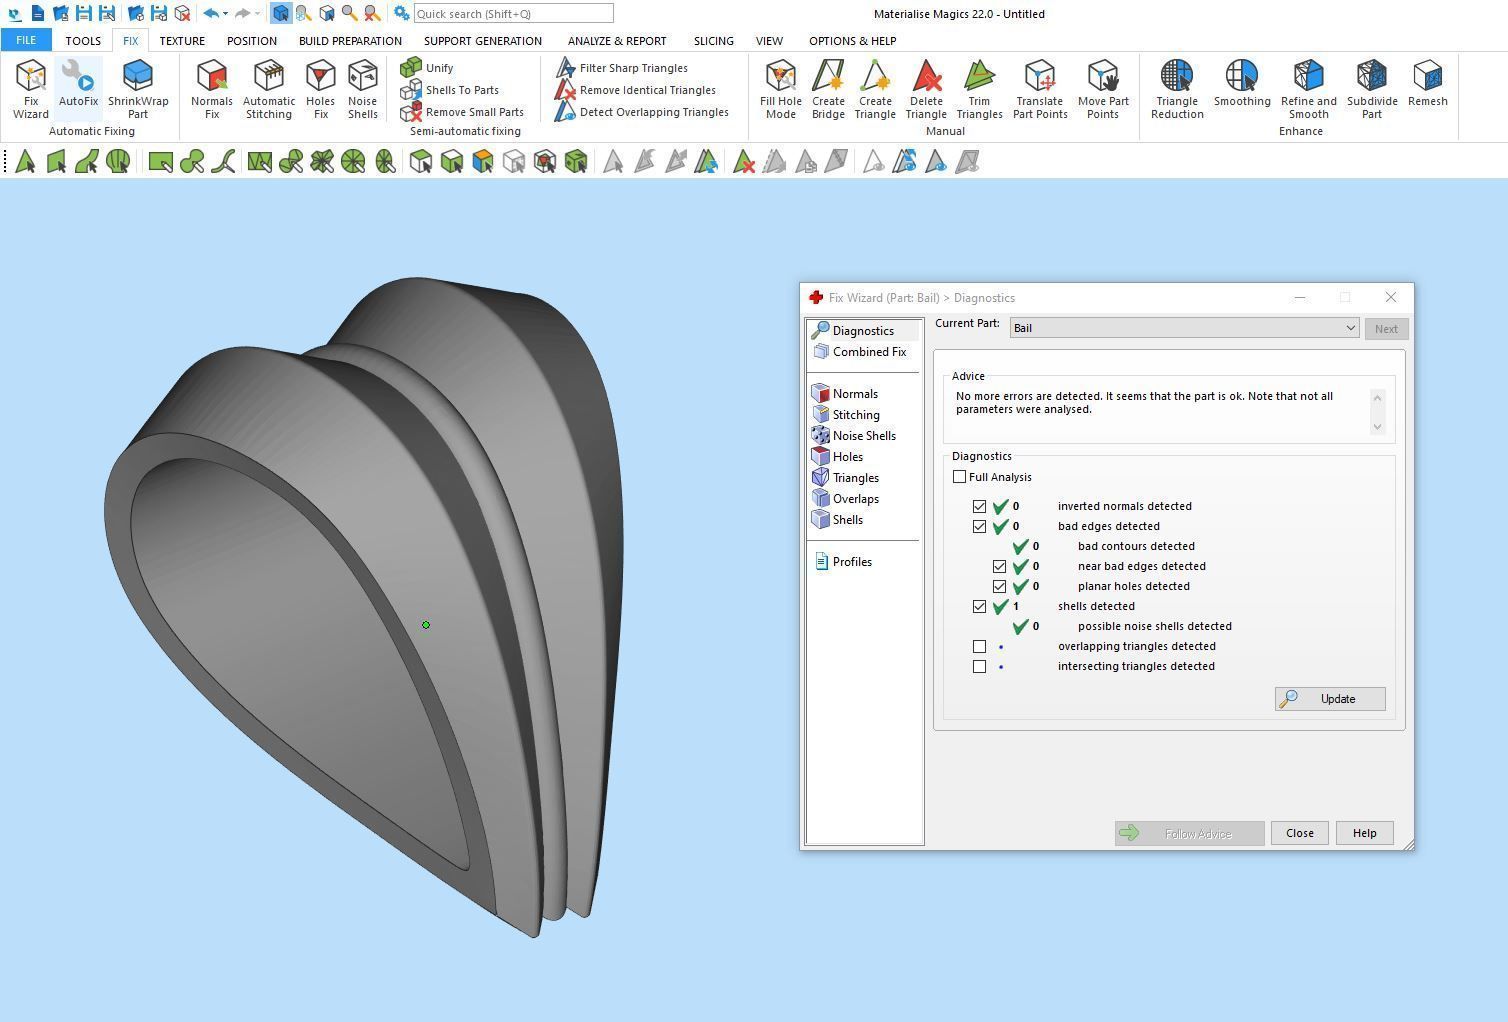The width and height of the screenshot is (1508, 1022).
Task: Uncheck inverted normals detected
Action: 980,507
